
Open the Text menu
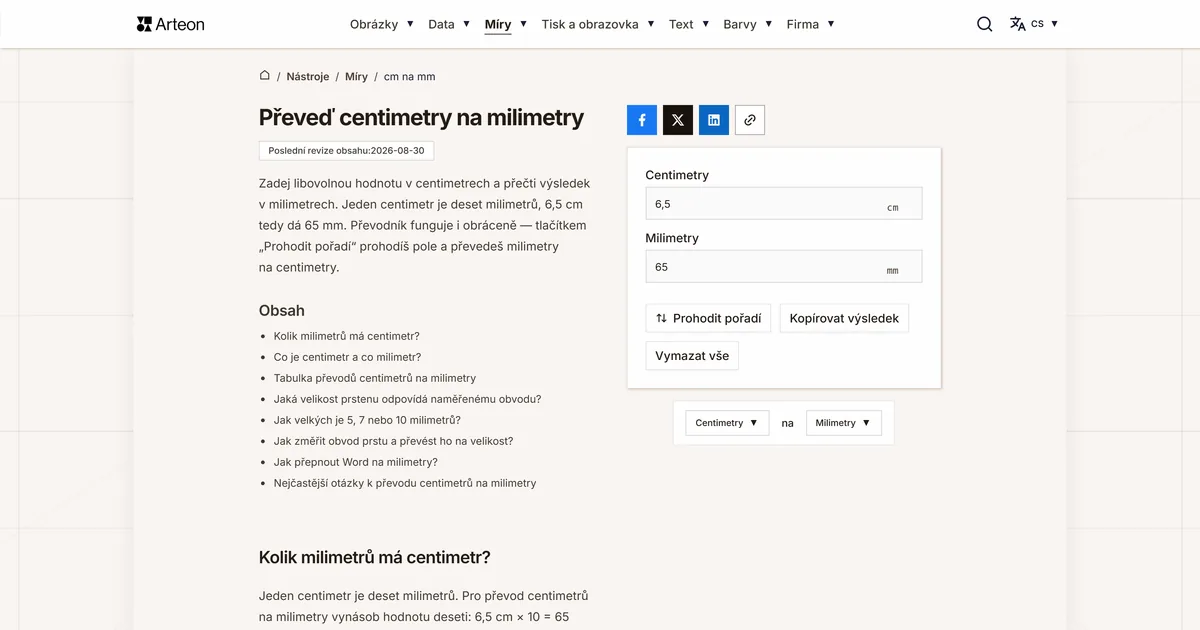coord(689,24)
